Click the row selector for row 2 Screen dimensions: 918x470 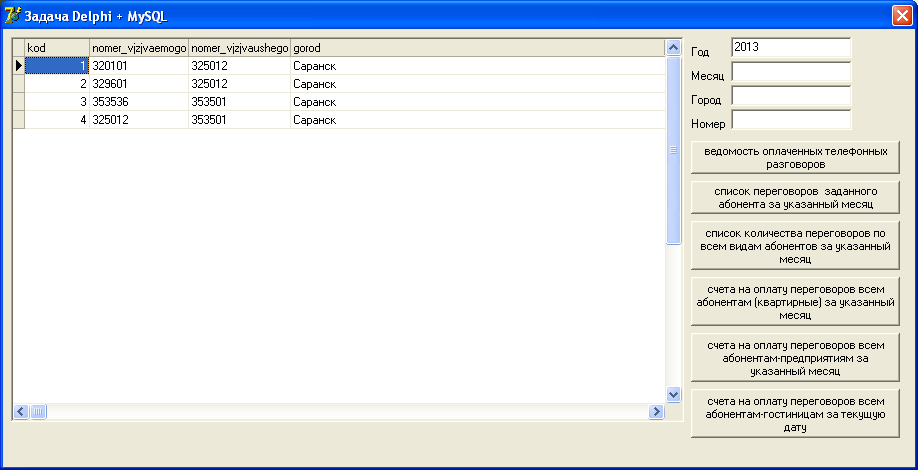(19, 84)
